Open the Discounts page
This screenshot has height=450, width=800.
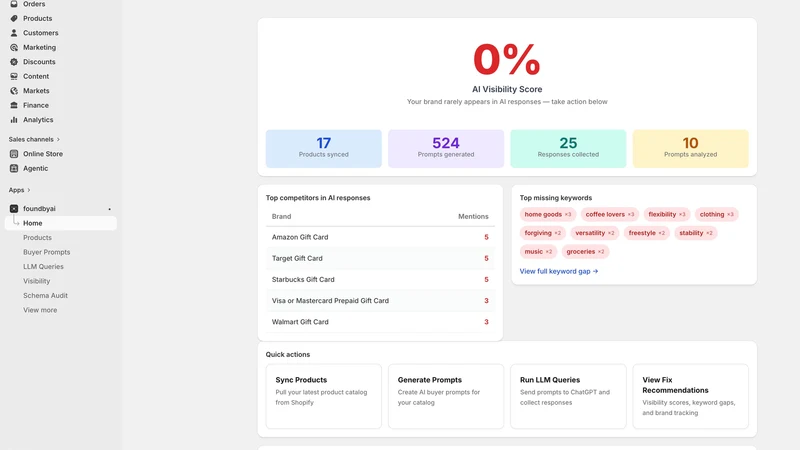pos(39,62)
